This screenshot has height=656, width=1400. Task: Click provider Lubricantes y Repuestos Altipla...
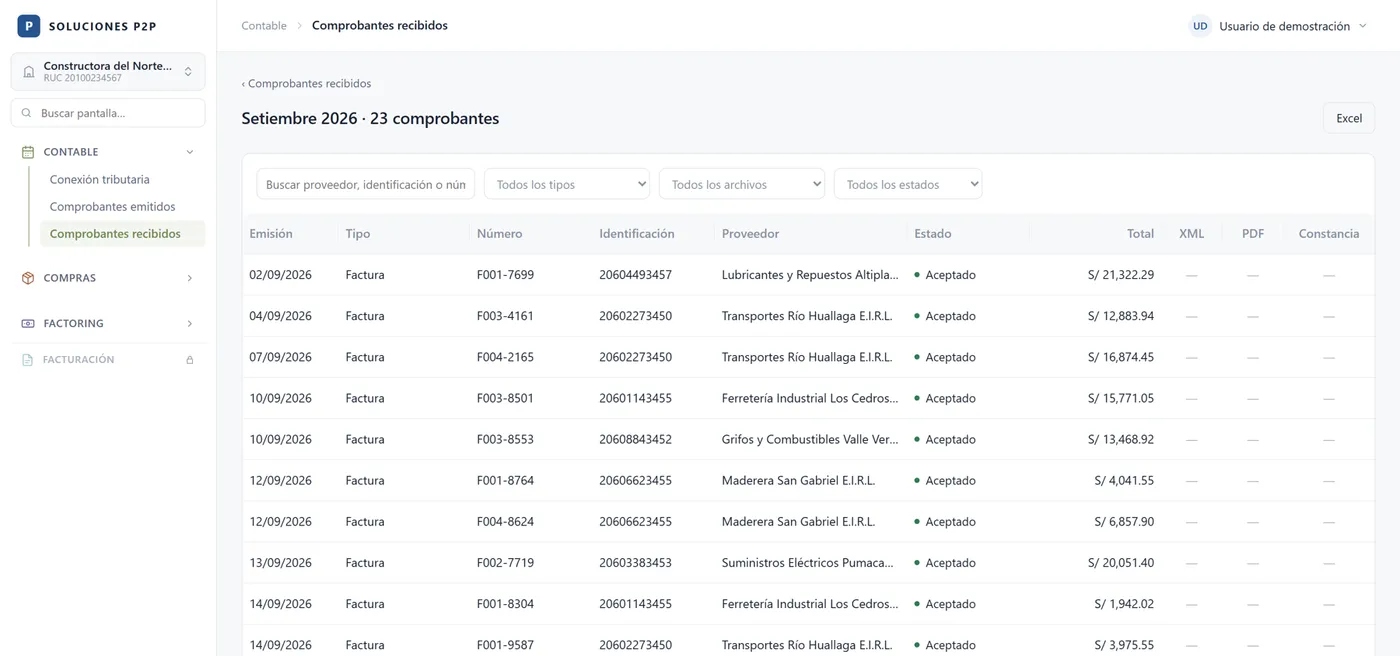[x=808, y=275]
